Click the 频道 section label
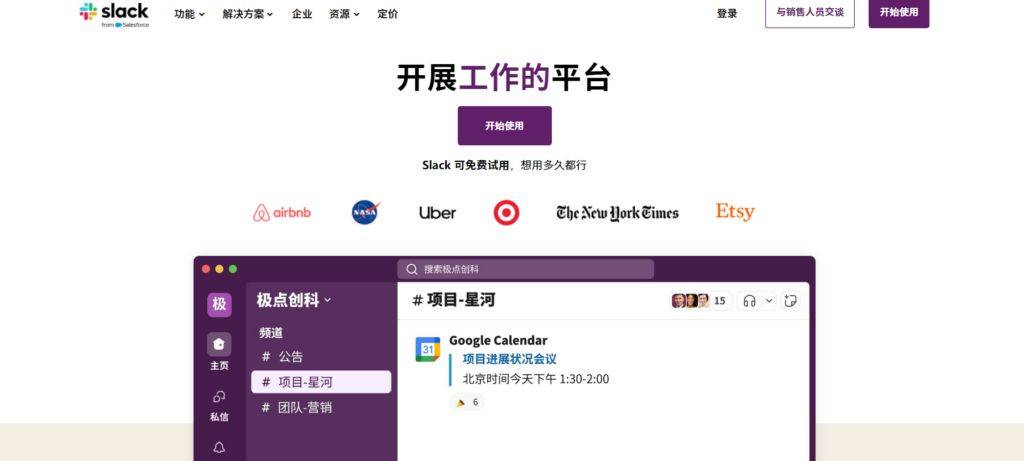1024x461 pixels. point(271,332)
